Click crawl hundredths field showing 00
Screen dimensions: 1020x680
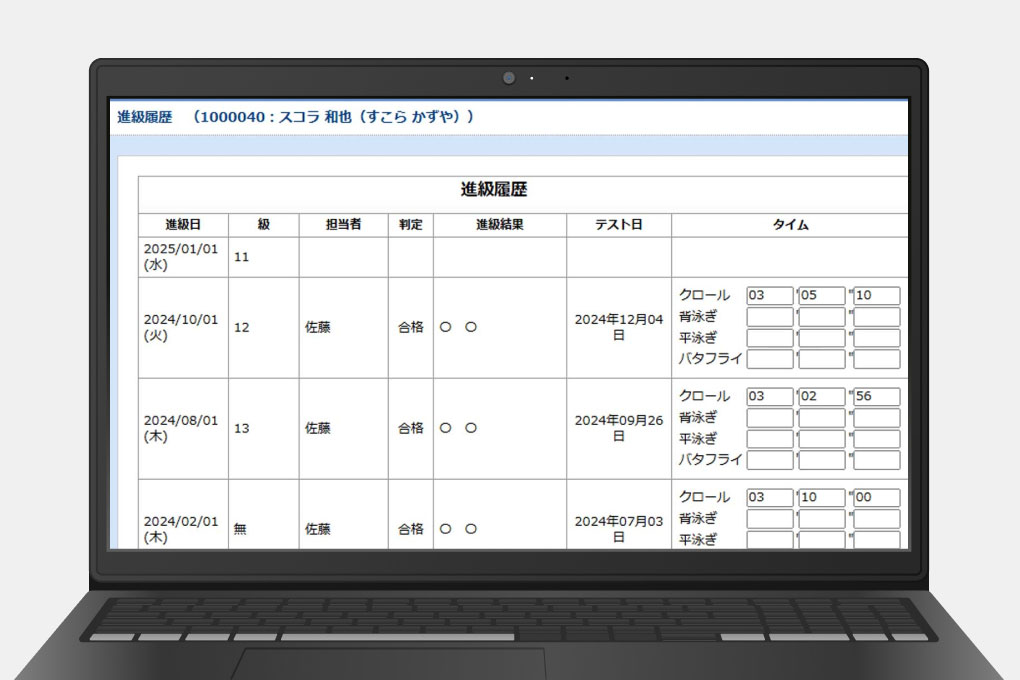tap(876, 497)
